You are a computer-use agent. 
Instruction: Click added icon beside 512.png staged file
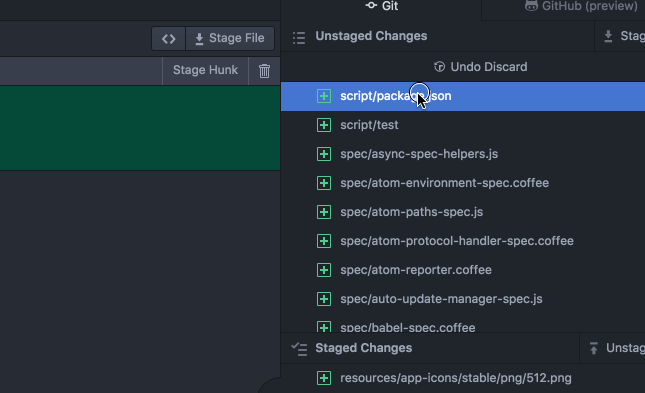[324, 378]
